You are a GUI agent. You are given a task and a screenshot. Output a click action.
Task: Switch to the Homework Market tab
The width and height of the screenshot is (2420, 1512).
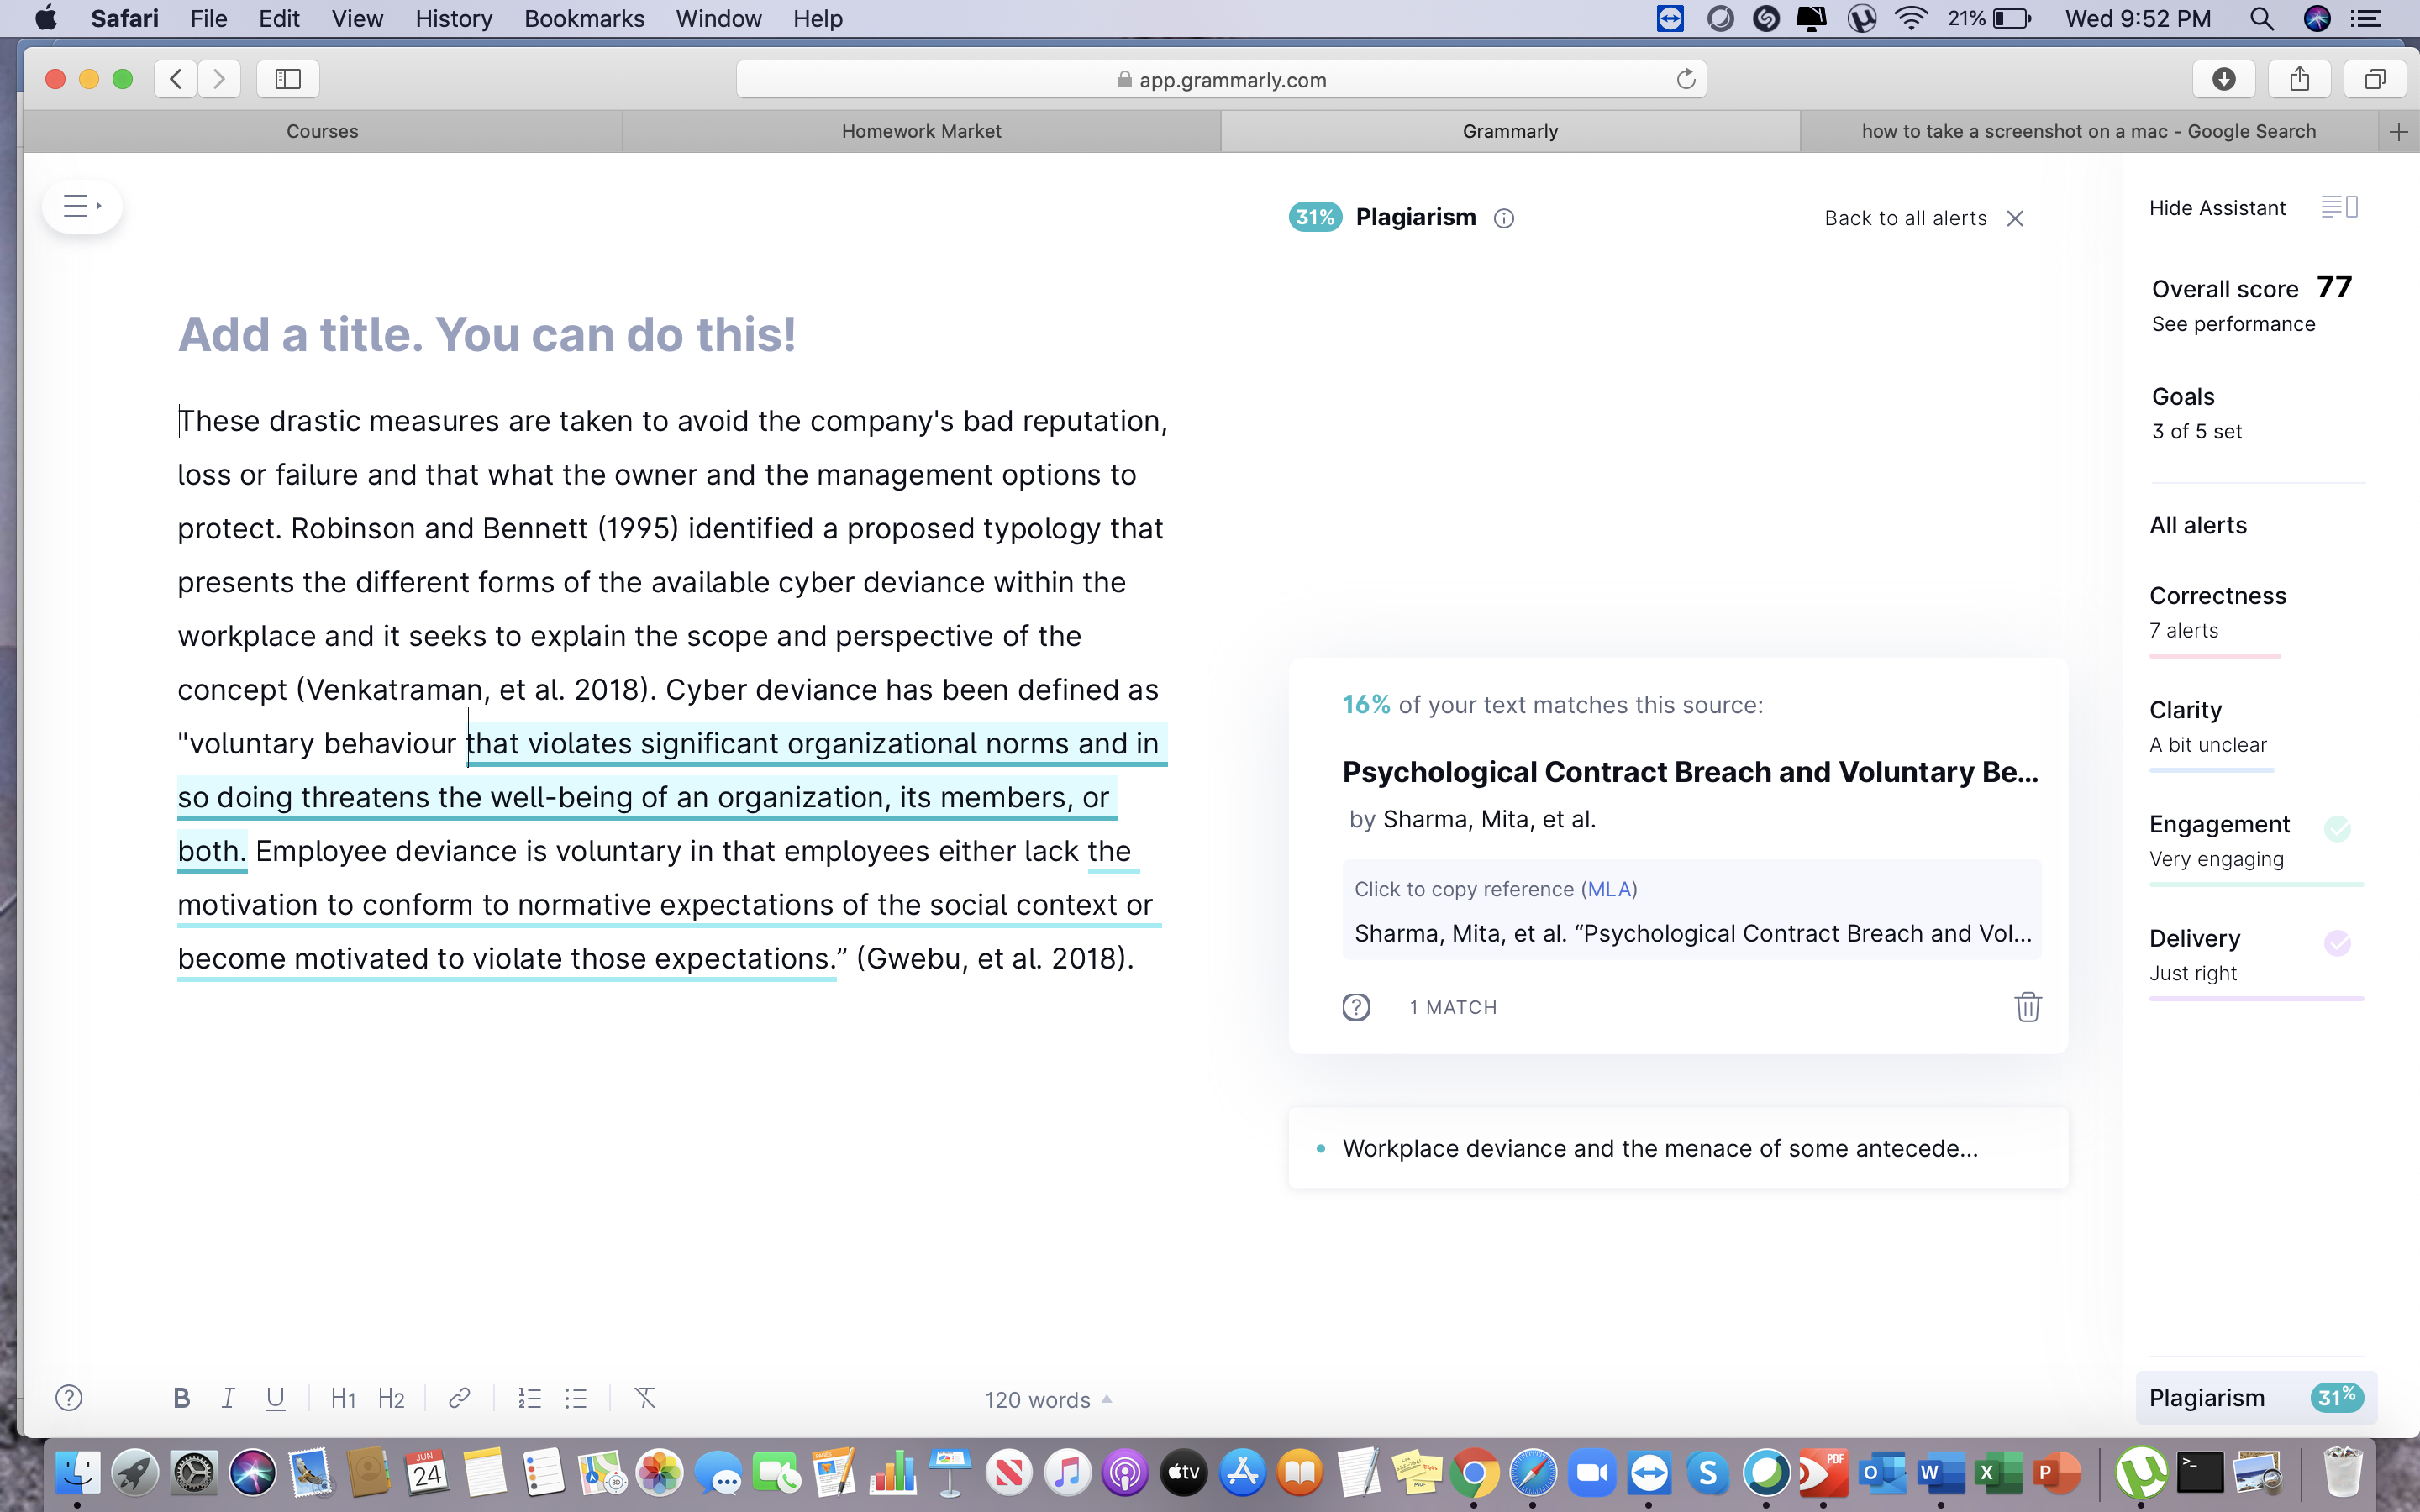click(x=921, y=132)
